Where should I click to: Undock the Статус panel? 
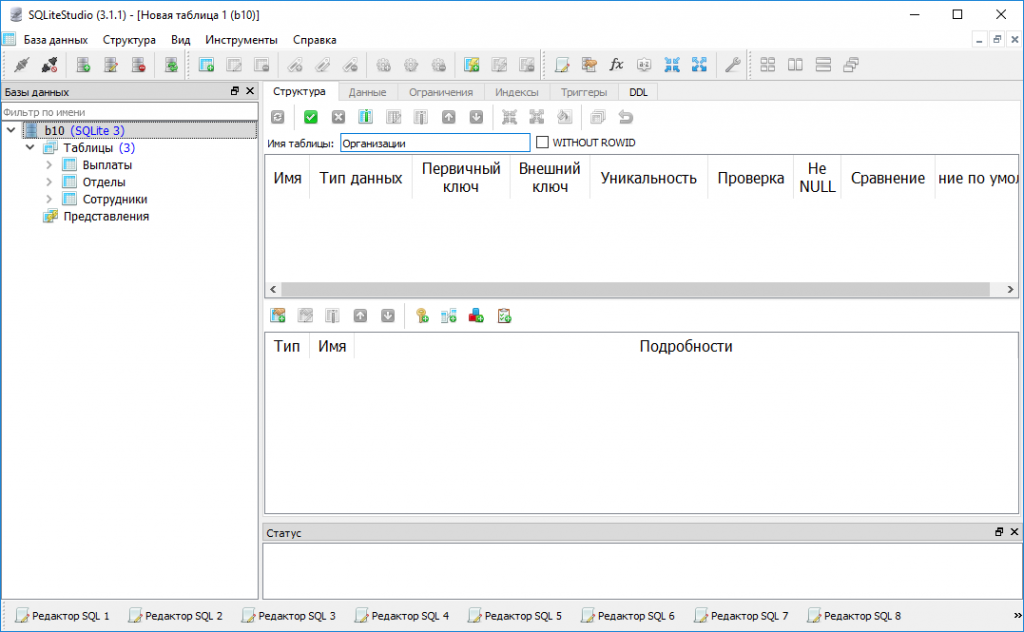(x=999, y=531)
